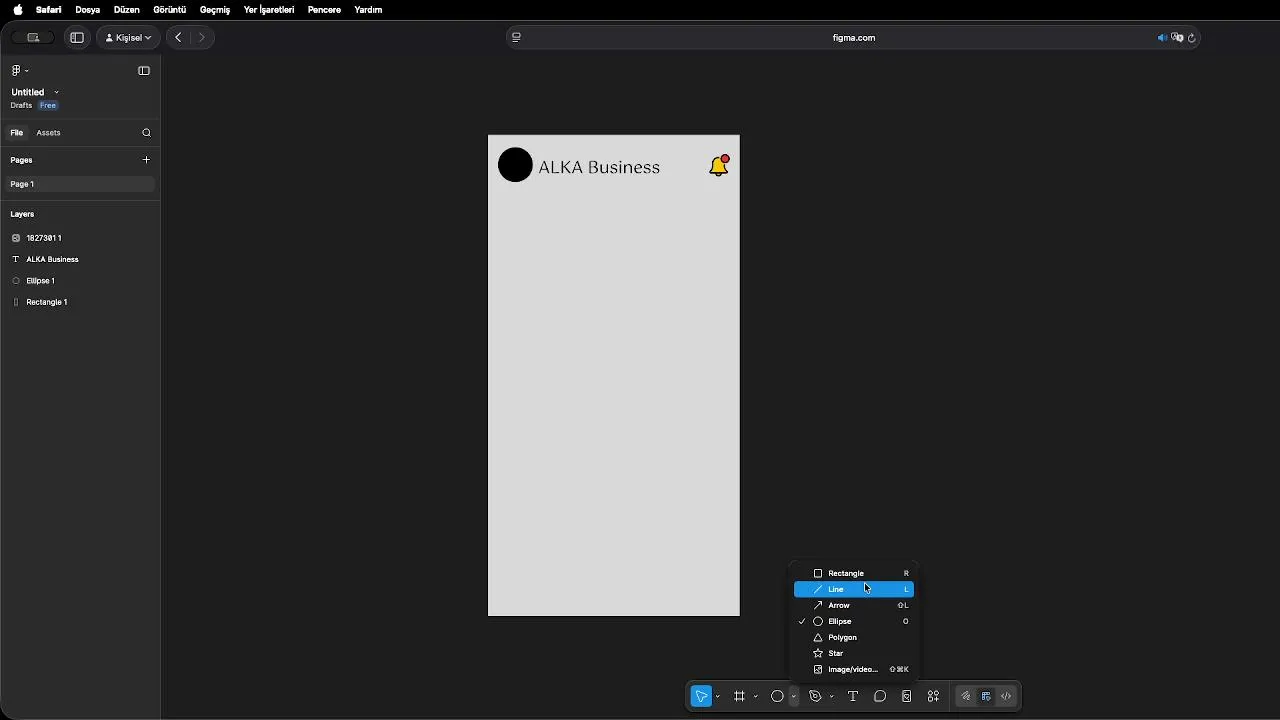1280x720 pixels.
Task: Click the Drafts location link
Action: pos(21,105)
